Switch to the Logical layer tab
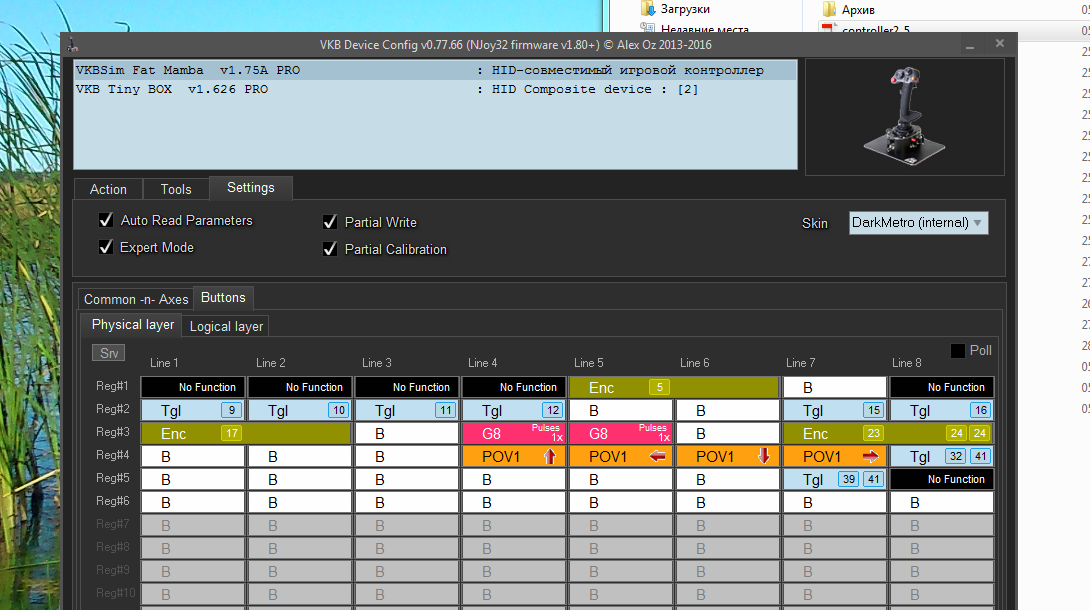This screenshot has height=610, width=1090. click(x=226, y=327)
